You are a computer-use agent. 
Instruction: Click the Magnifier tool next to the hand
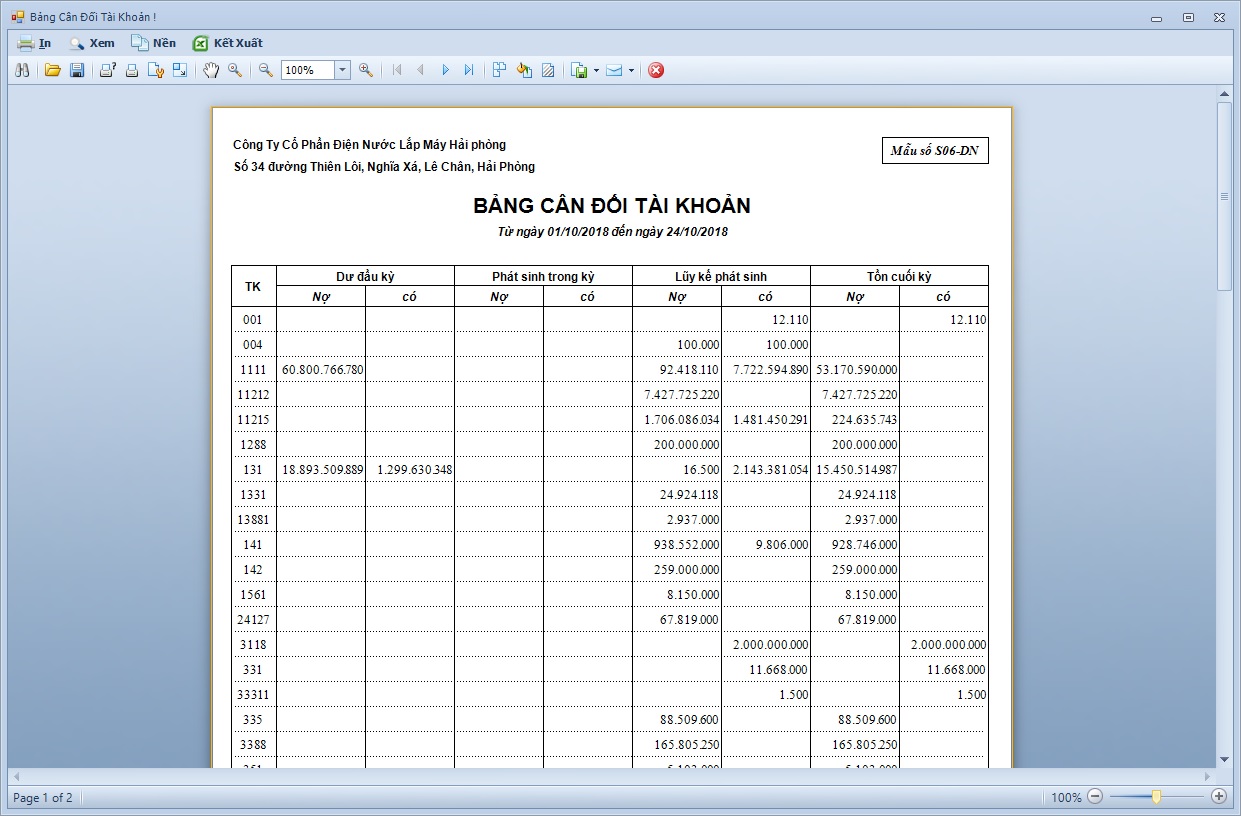235,70
